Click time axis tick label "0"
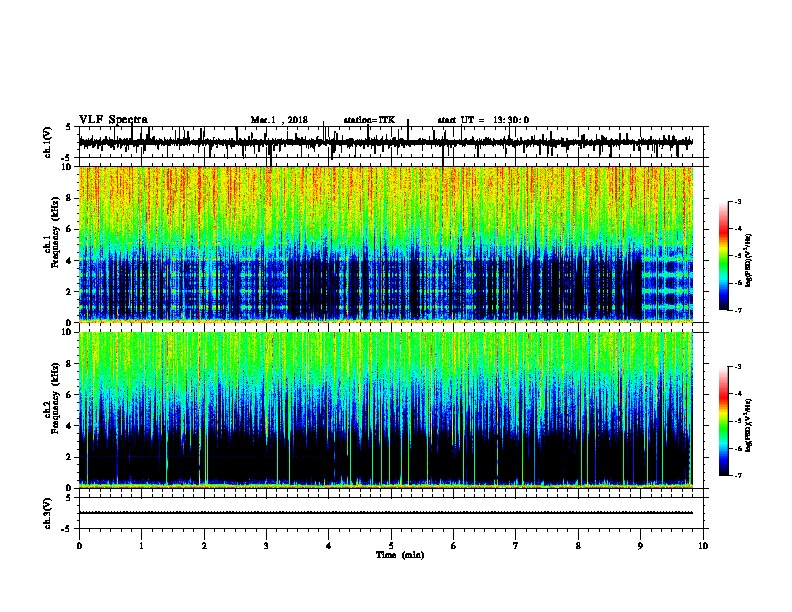This screenshot has width=792, height=612. coord(79,545)
